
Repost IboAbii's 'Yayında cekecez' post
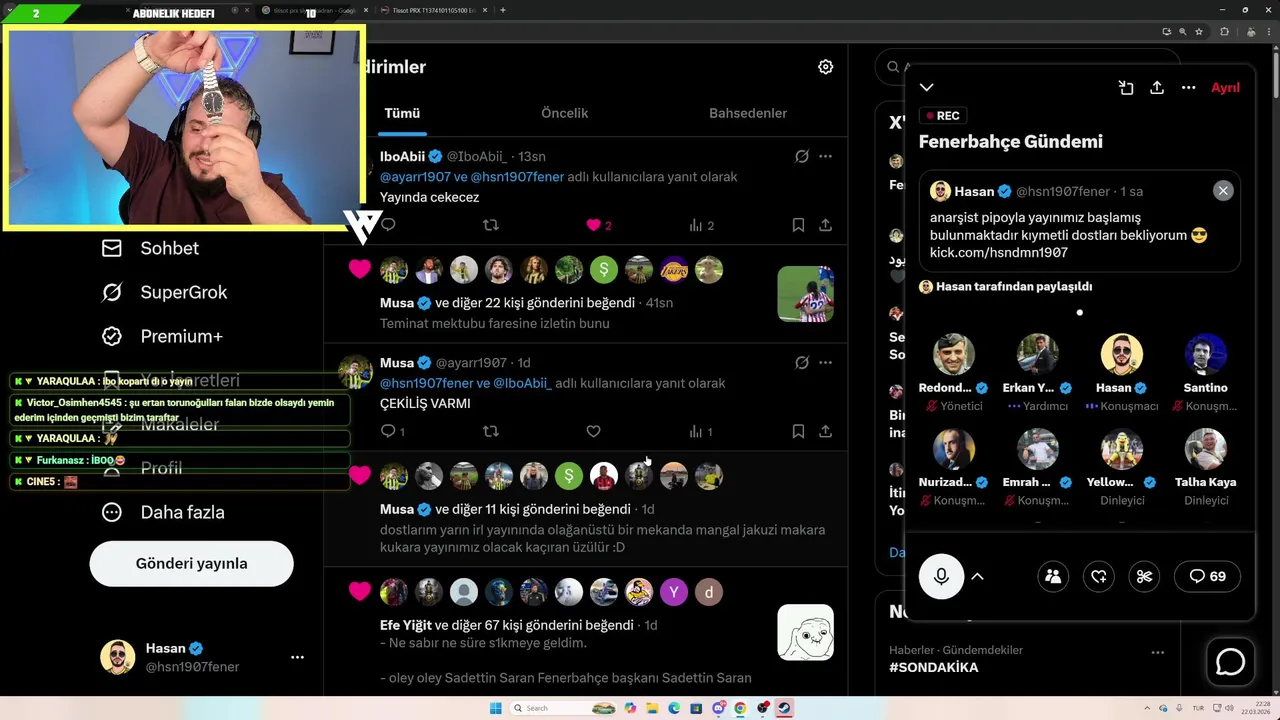490,225
